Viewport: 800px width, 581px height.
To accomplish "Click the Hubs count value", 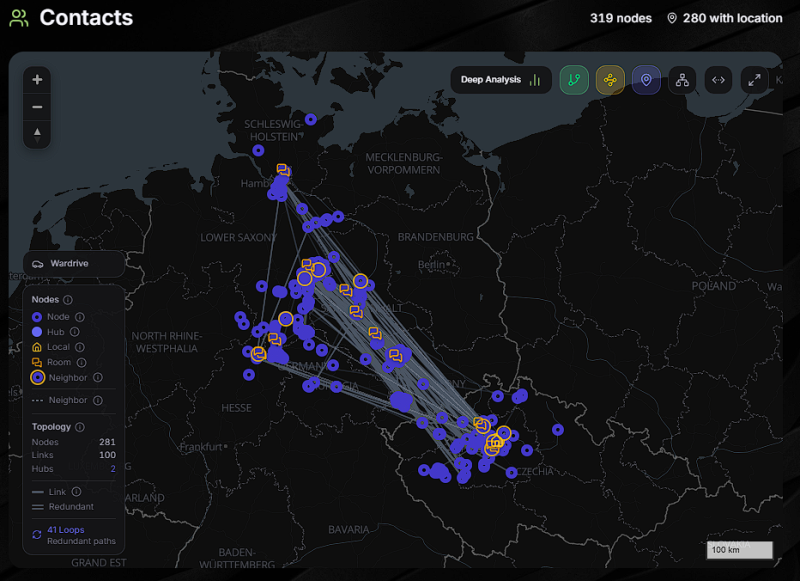I will tap(113, 469).
